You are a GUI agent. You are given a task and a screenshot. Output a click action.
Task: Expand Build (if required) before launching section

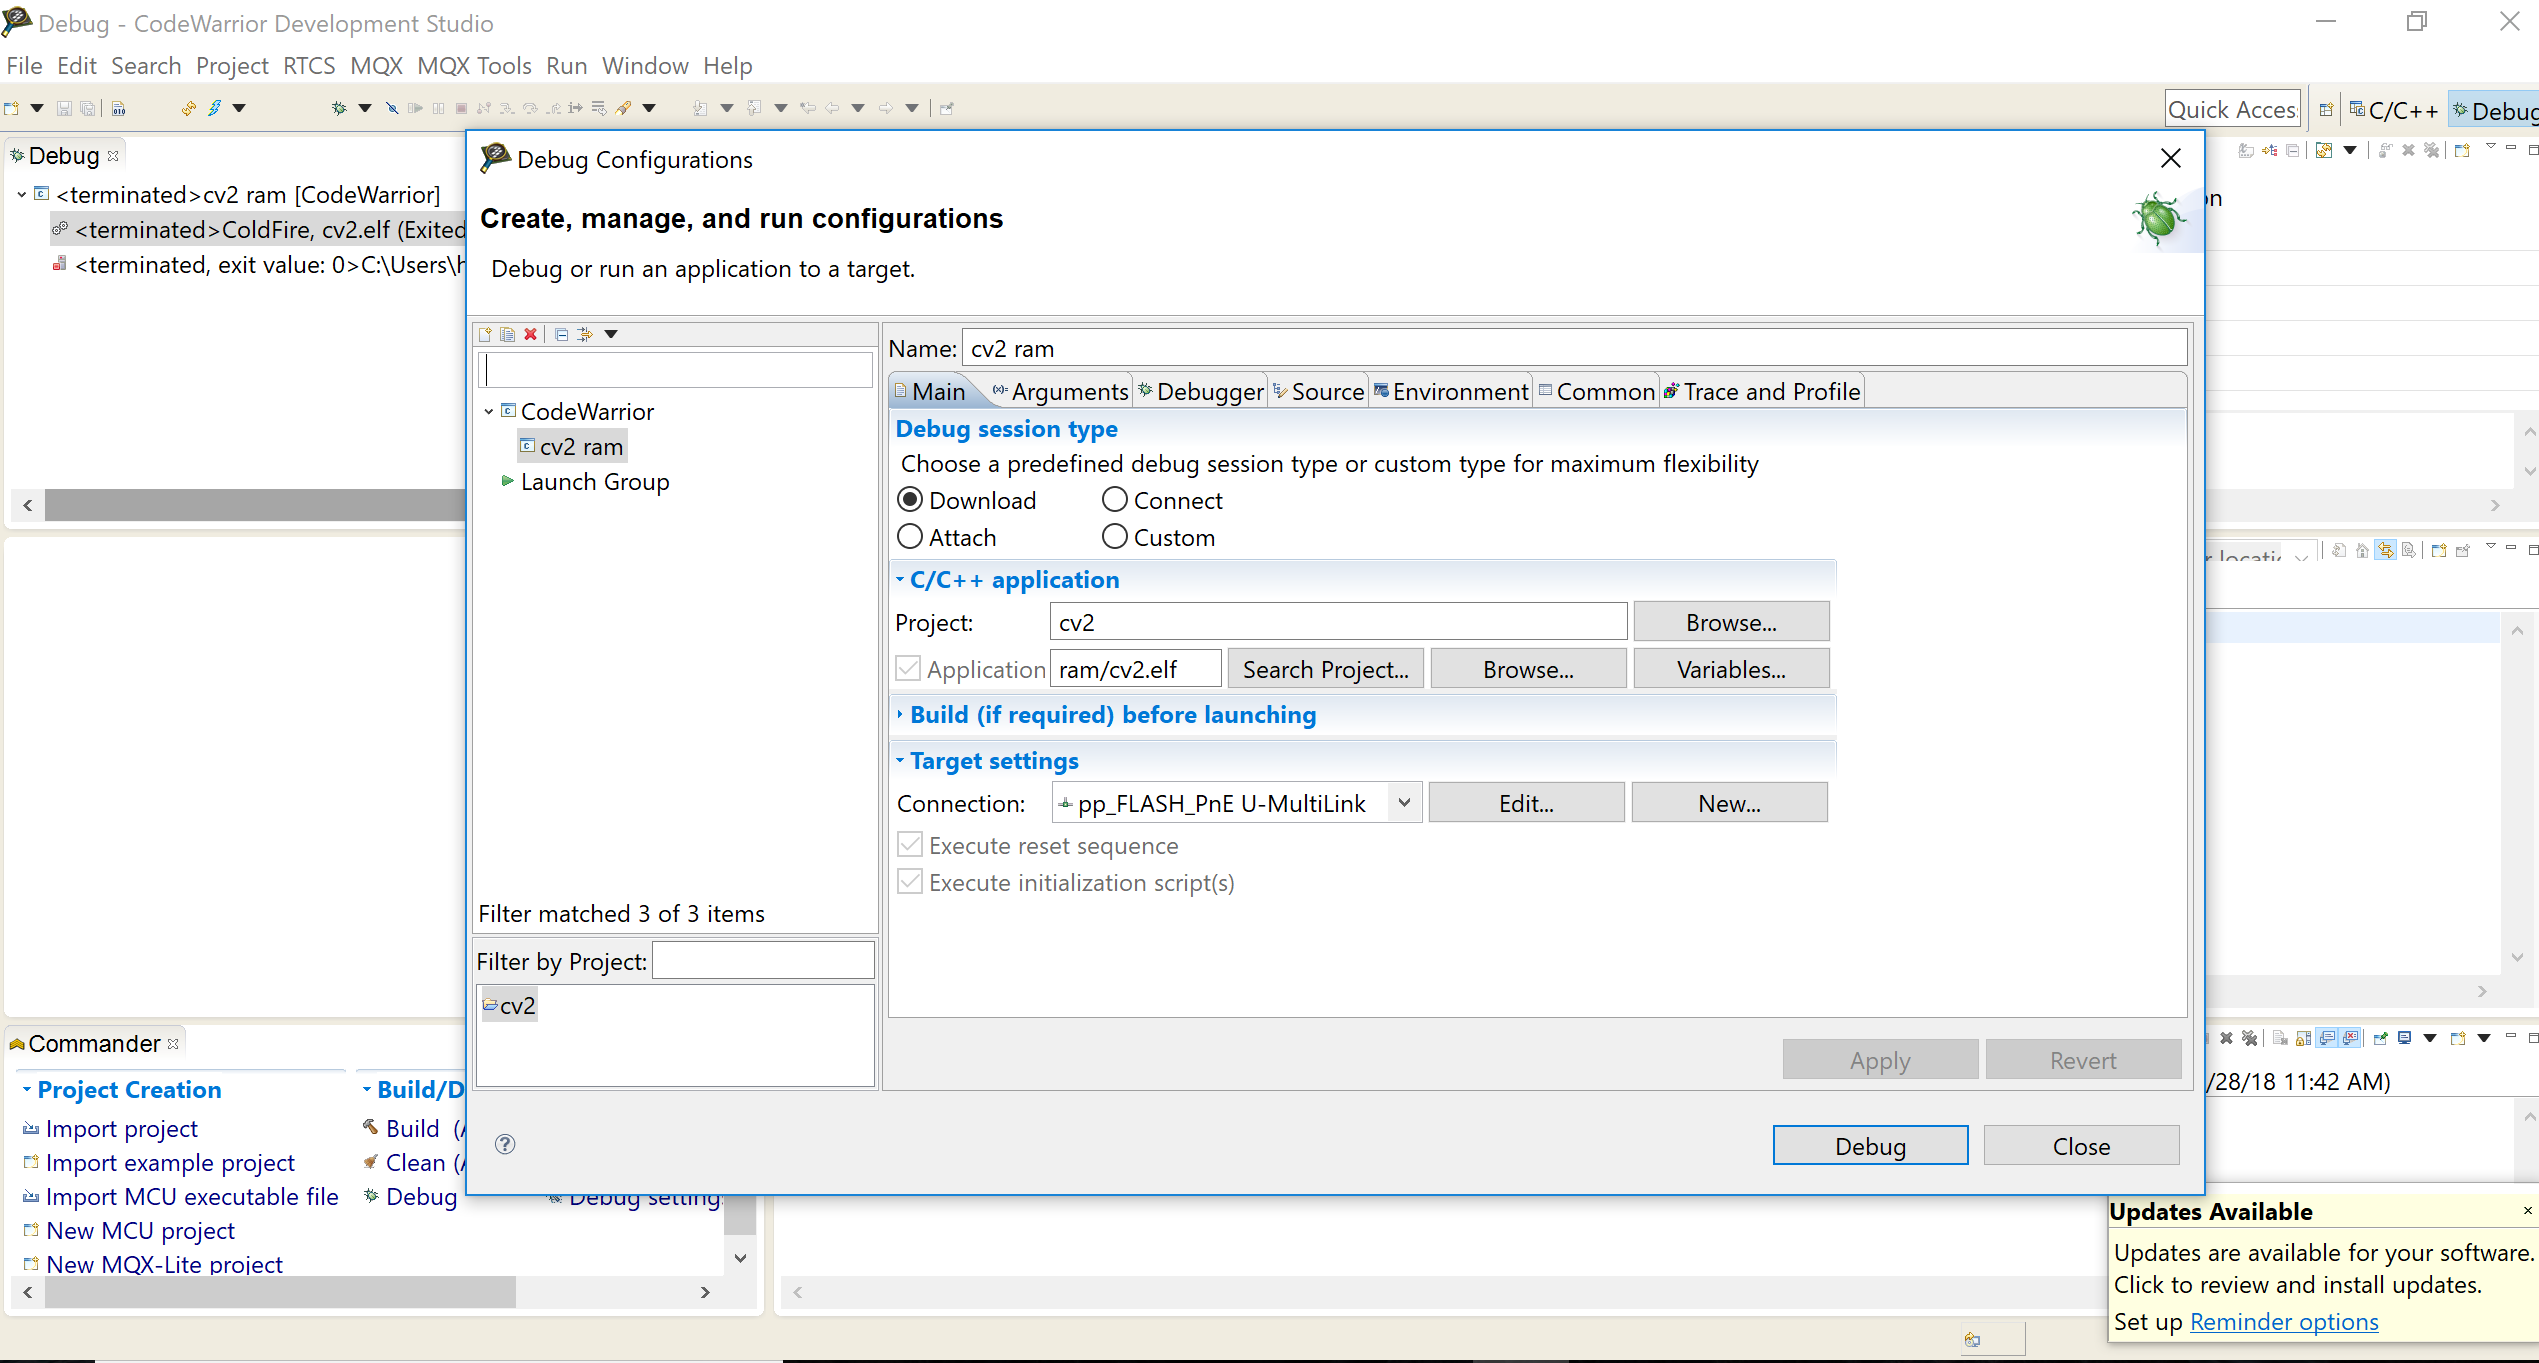tap(1112, 715)
